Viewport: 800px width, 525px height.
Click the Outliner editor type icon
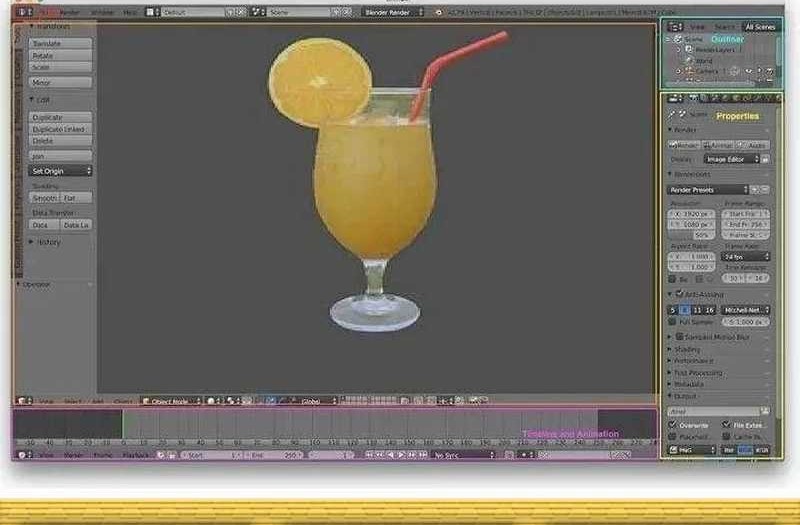pyautogui.click(x=674, y=27)
